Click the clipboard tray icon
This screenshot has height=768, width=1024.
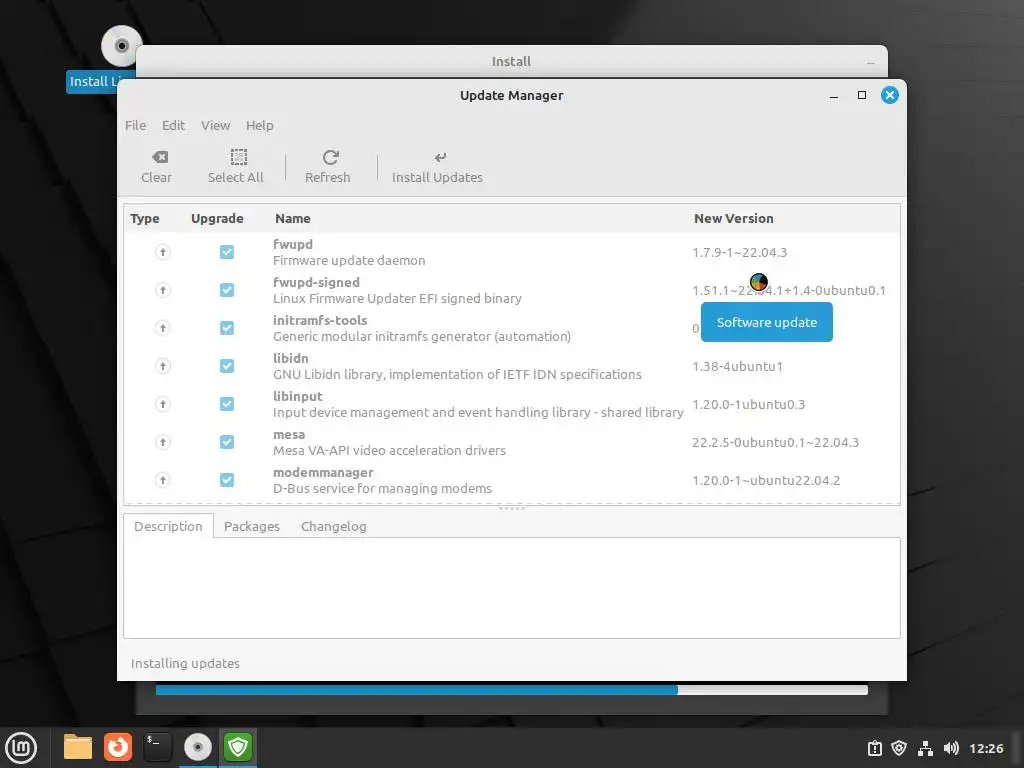pyautogui.click(x=875, y=748)
